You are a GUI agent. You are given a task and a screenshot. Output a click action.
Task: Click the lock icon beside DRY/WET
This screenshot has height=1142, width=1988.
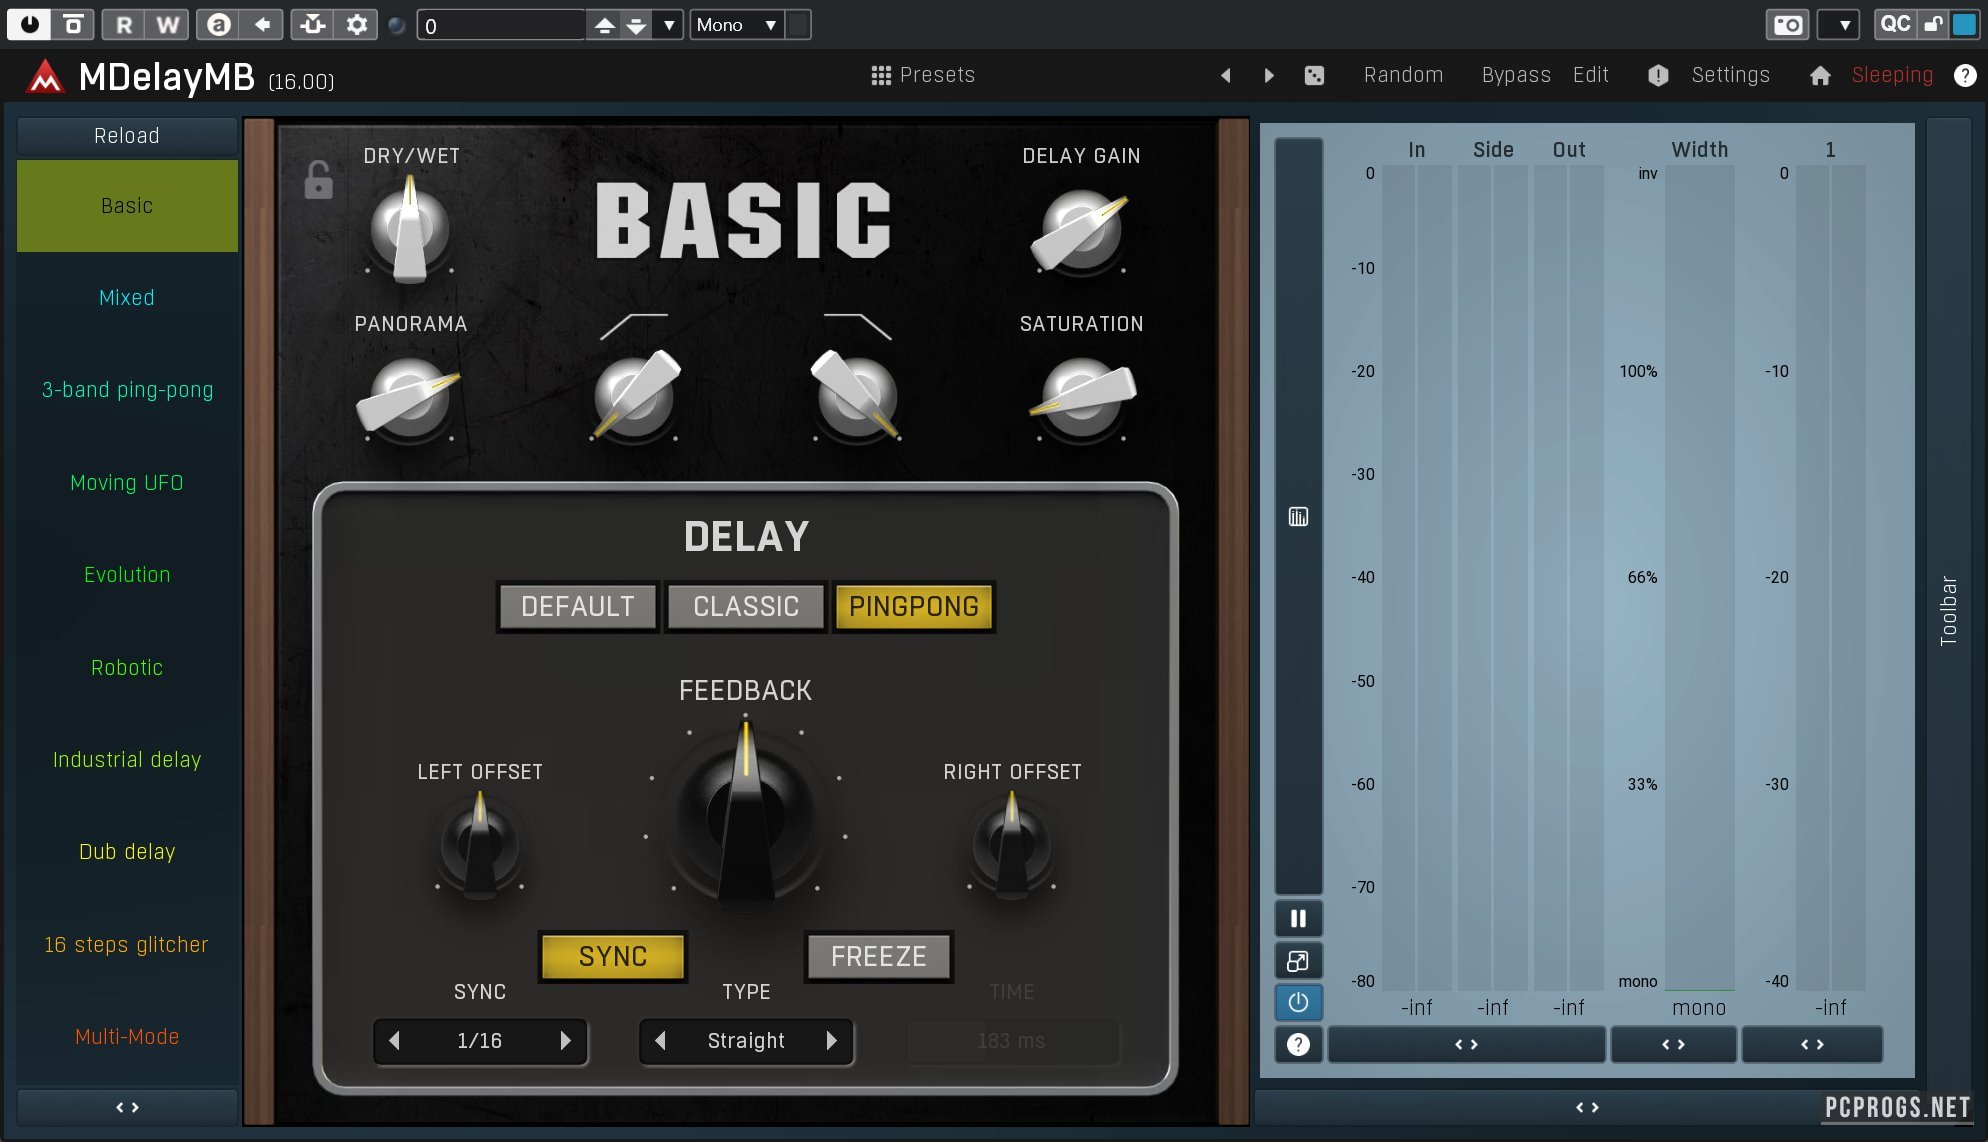click(318, 180)
